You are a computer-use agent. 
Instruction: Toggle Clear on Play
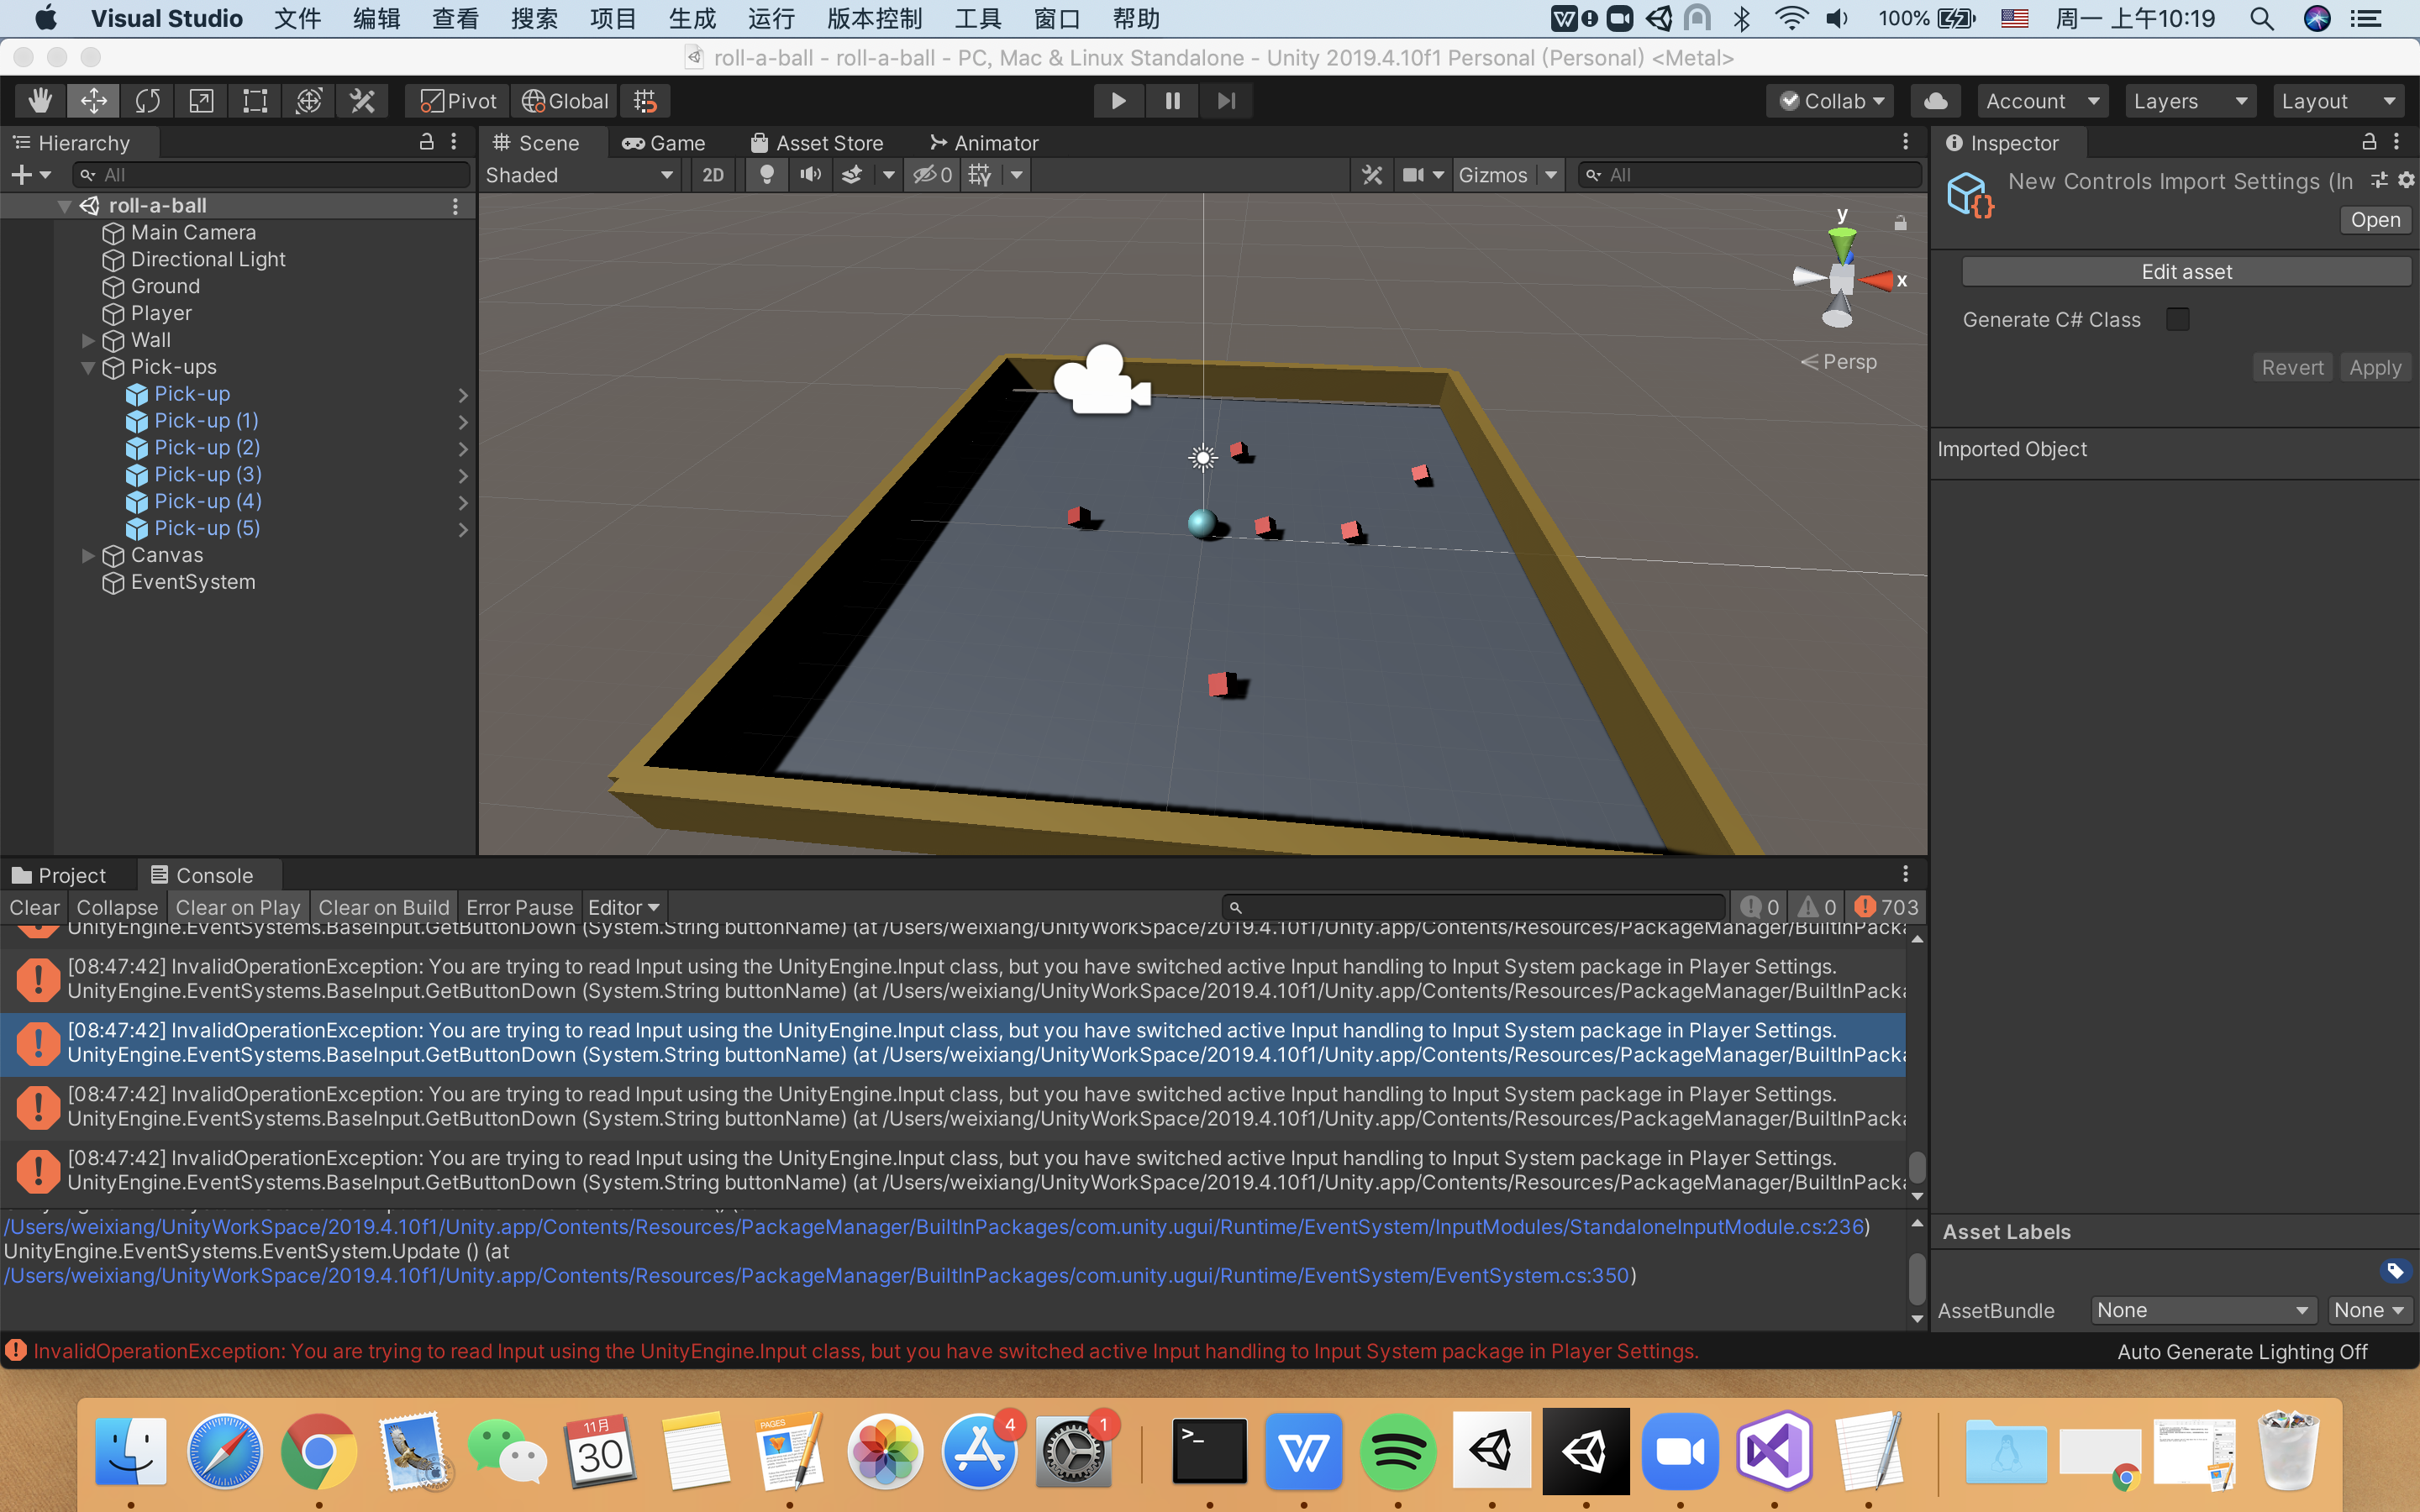tap(238, 908)
